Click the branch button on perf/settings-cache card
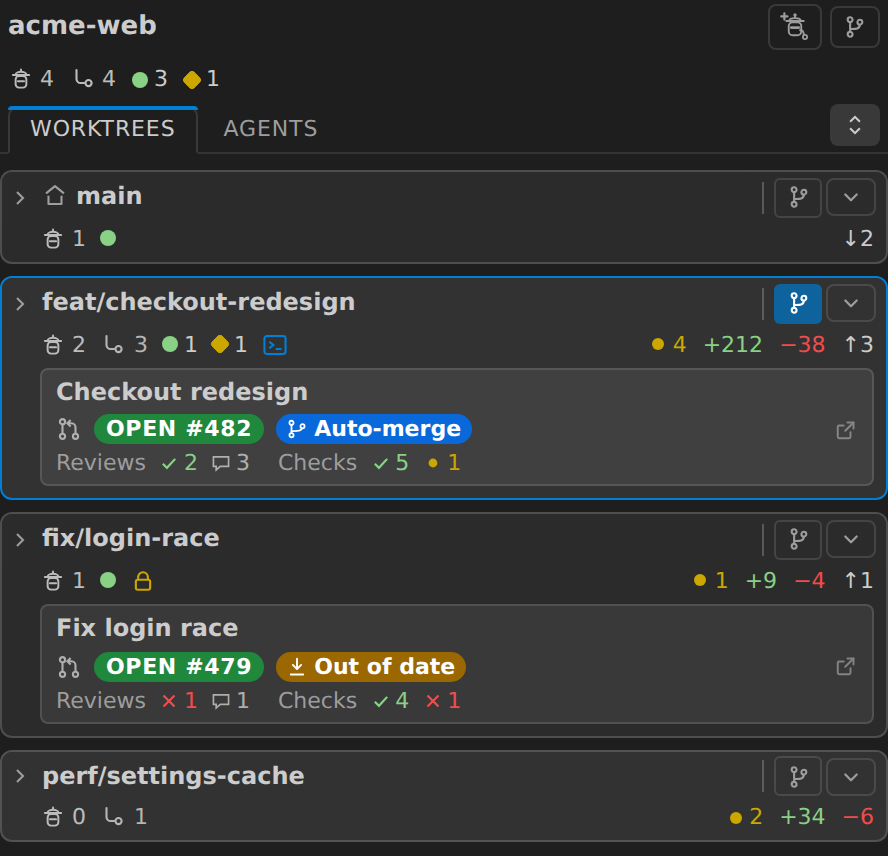Image resolution: width=888 pixels, height=856 pixels. click(798, 776)
